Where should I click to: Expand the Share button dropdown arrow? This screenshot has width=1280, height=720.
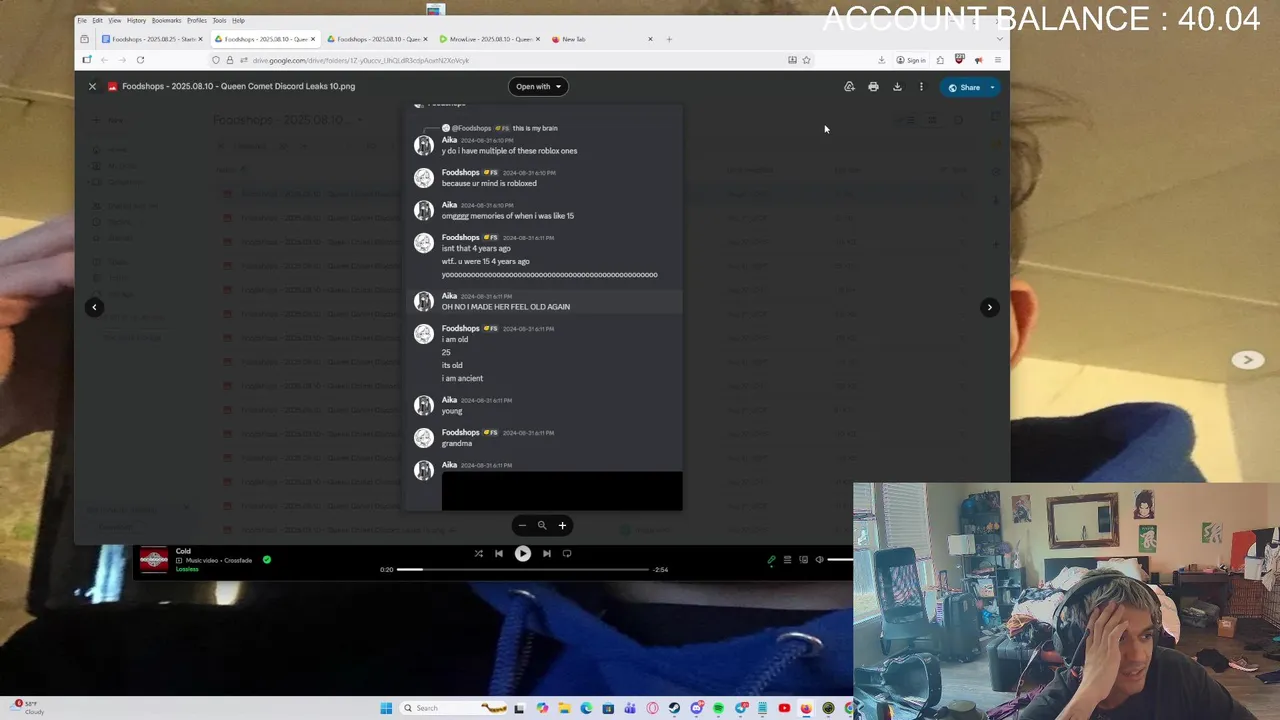pos(992,87)
